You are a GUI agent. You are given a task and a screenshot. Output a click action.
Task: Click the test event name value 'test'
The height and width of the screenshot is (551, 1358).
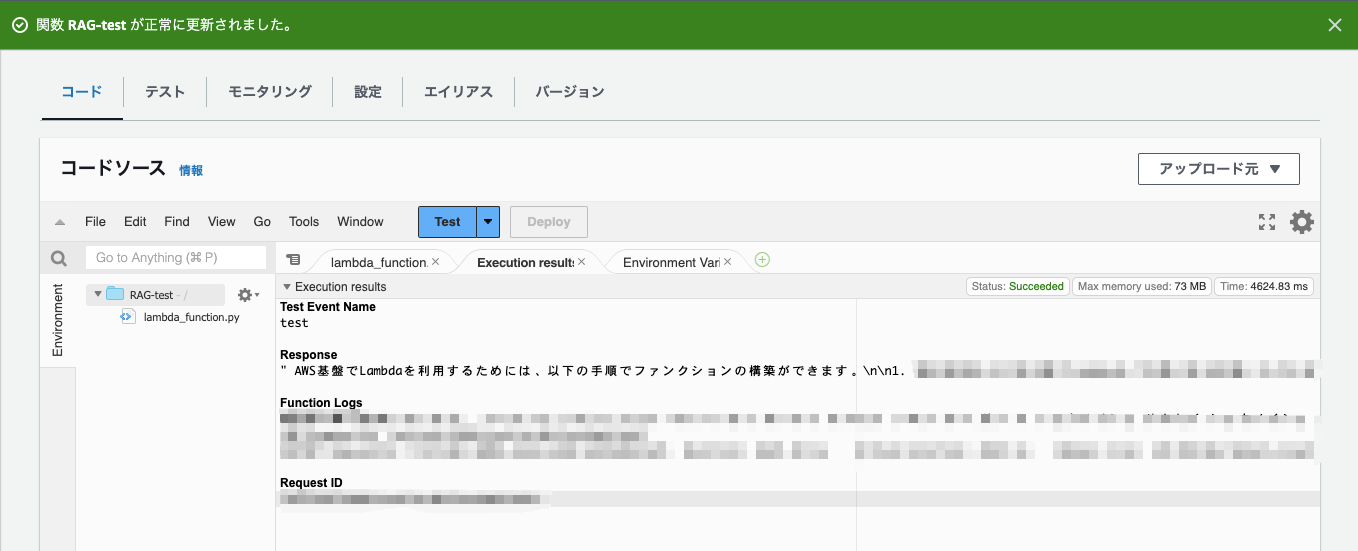[x=294, y=323]
